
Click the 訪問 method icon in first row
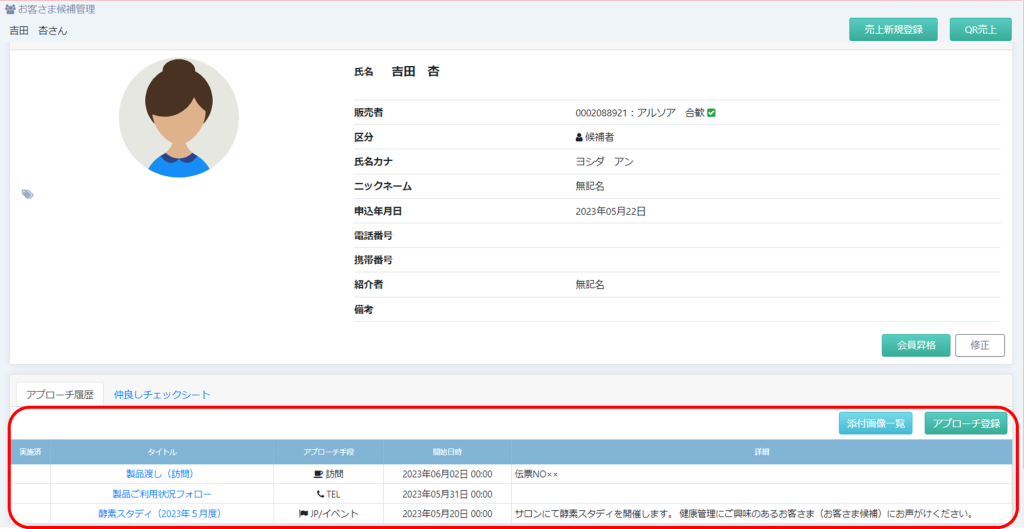click(318, 474)
